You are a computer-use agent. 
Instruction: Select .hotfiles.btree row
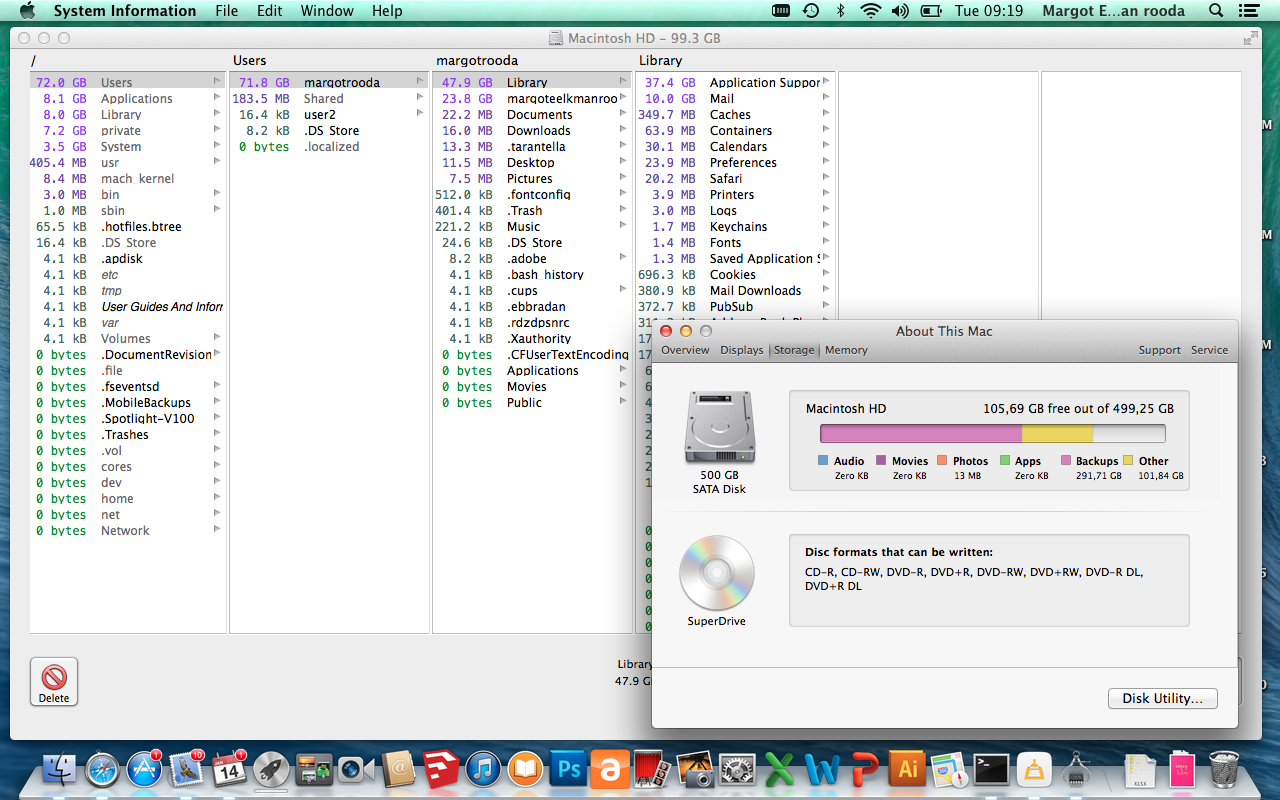click(126, 226)
